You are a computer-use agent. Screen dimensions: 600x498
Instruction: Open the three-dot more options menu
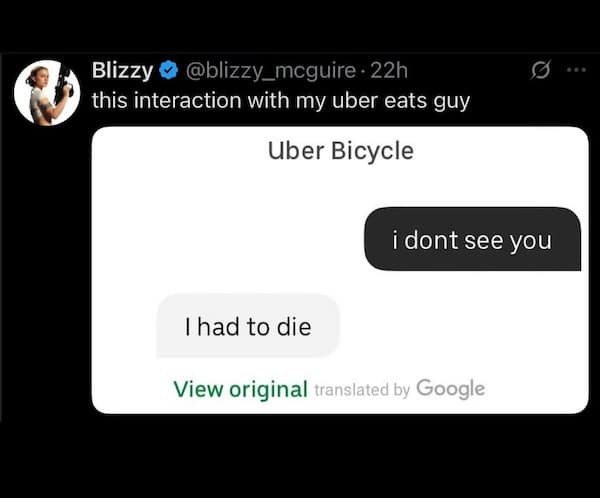click(576, 70)
